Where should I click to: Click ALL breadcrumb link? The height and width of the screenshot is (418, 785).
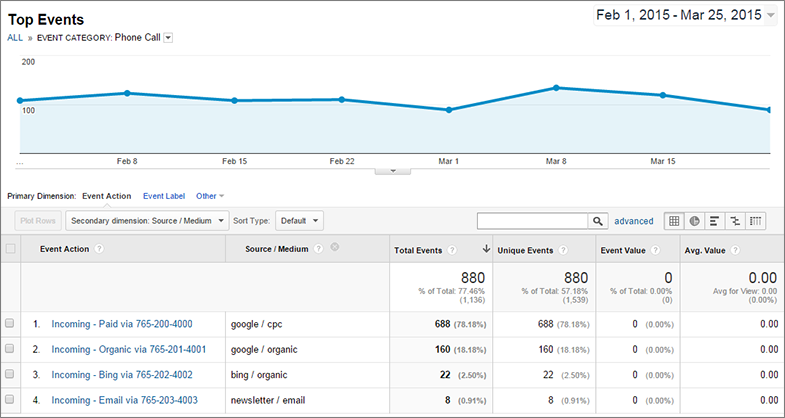click(x=15, y=38)
